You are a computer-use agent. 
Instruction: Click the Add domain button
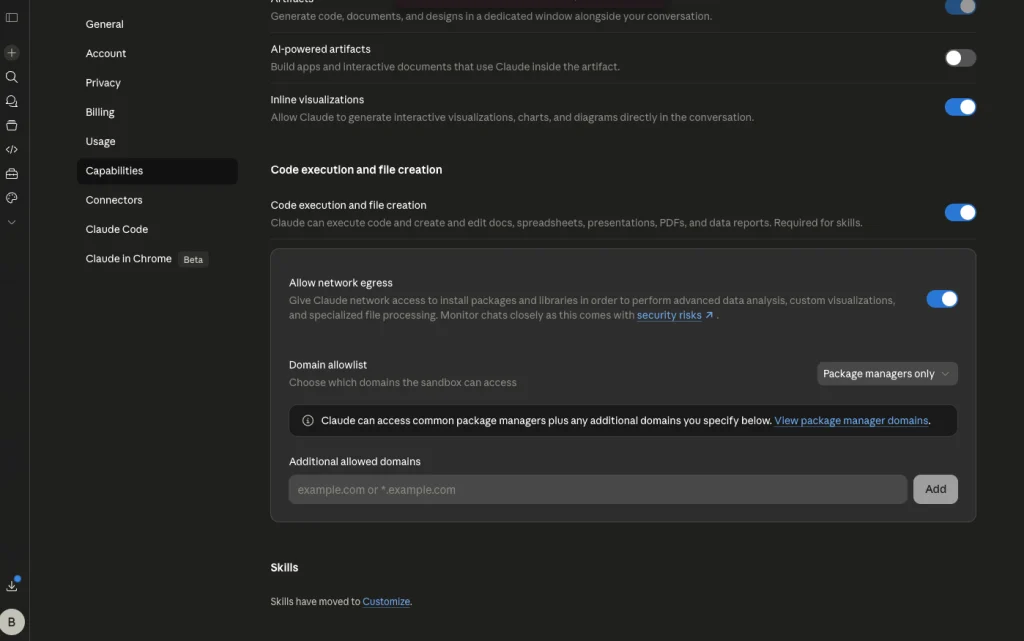click(x=935, y=490)
